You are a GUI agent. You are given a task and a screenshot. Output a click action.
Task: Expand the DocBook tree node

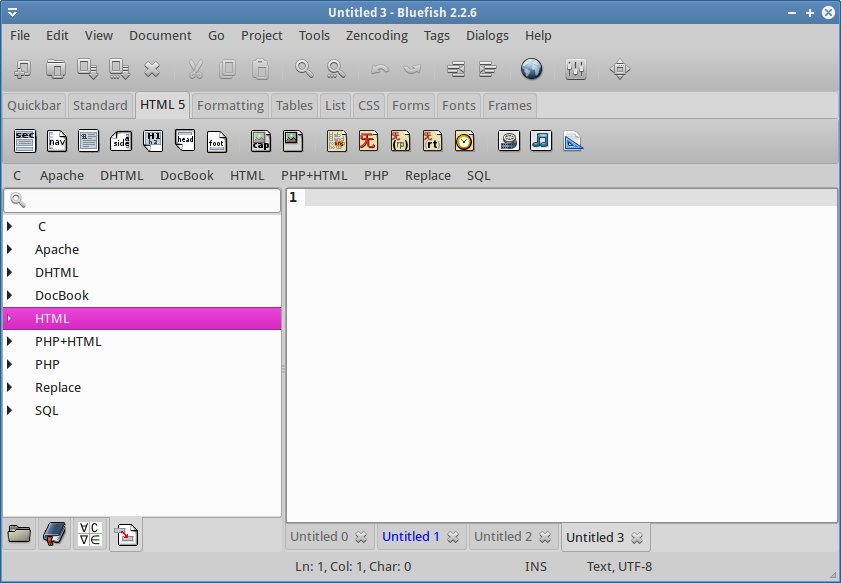[x=10, y=296]
